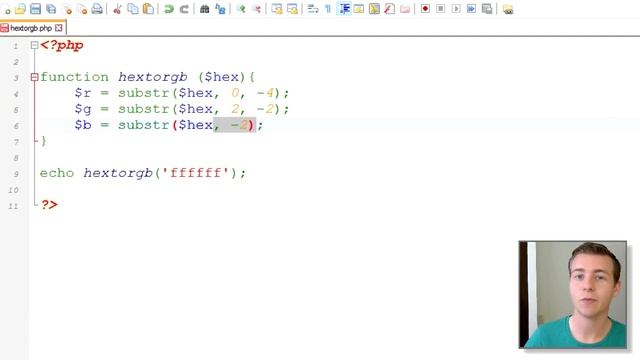The height and width of the screenshot is (360, 640).
Task: Click line number 1 in the margin
Action: (16, 46)
